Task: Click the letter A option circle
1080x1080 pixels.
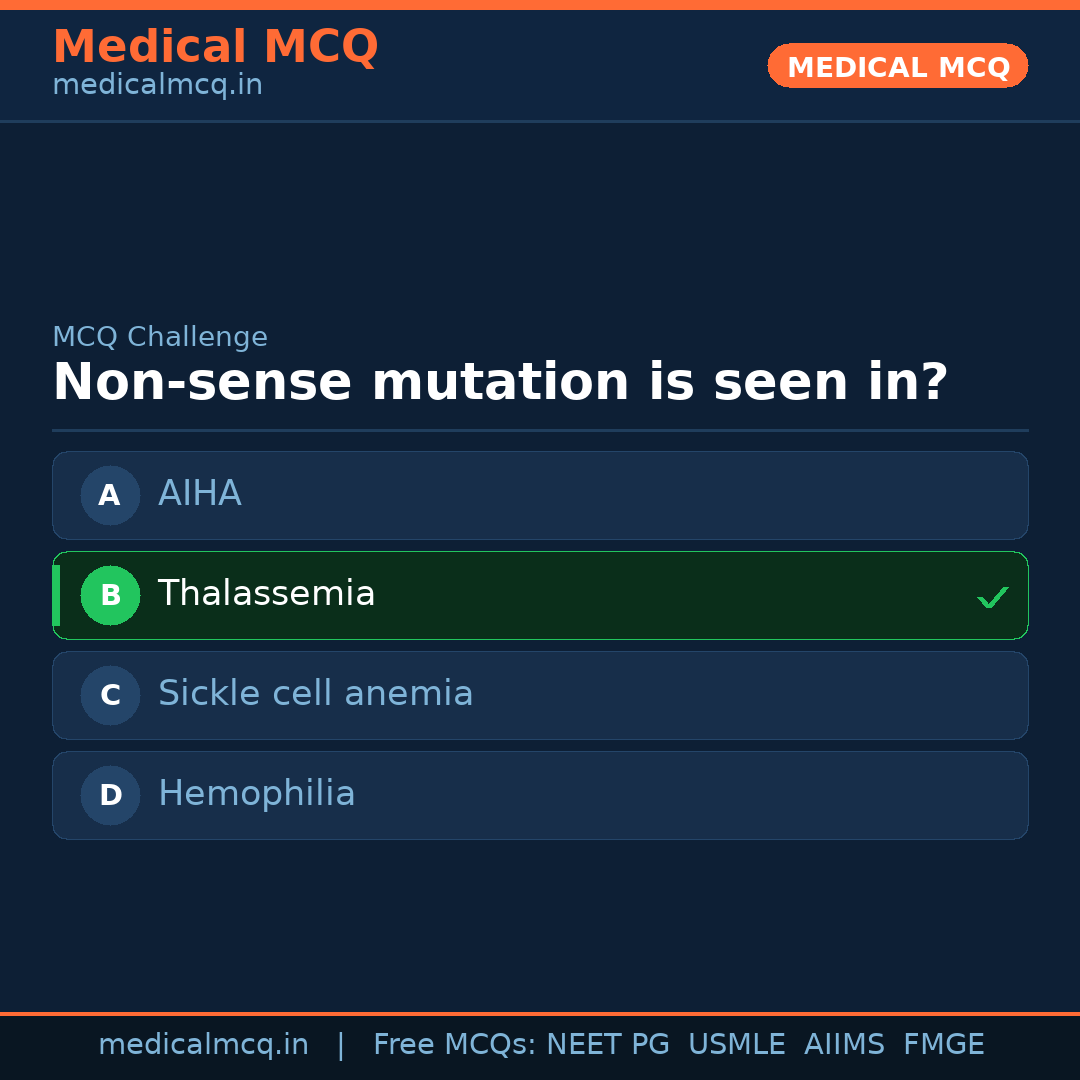Action: coord(110,495)
